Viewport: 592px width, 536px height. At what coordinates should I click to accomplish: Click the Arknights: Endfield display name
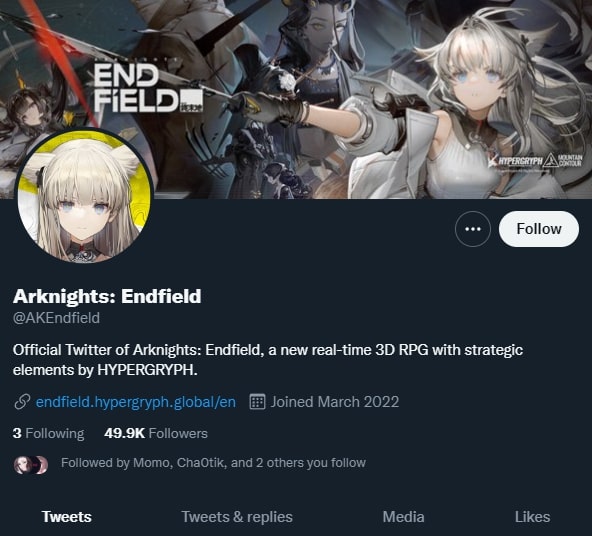107,296
